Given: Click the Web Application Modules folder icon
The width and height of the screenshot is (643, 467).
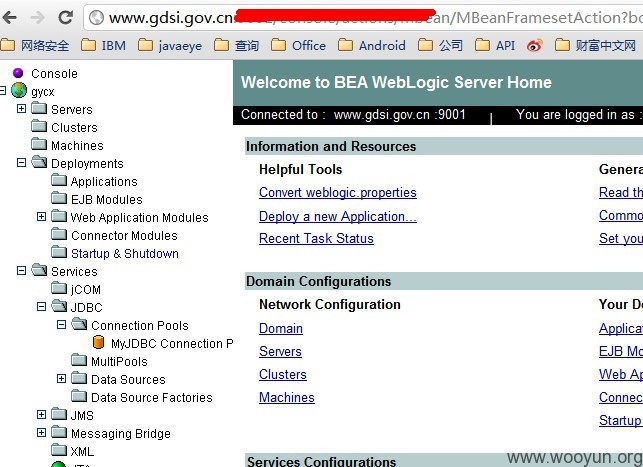Looking at the screenshot, I should [59, 216].
